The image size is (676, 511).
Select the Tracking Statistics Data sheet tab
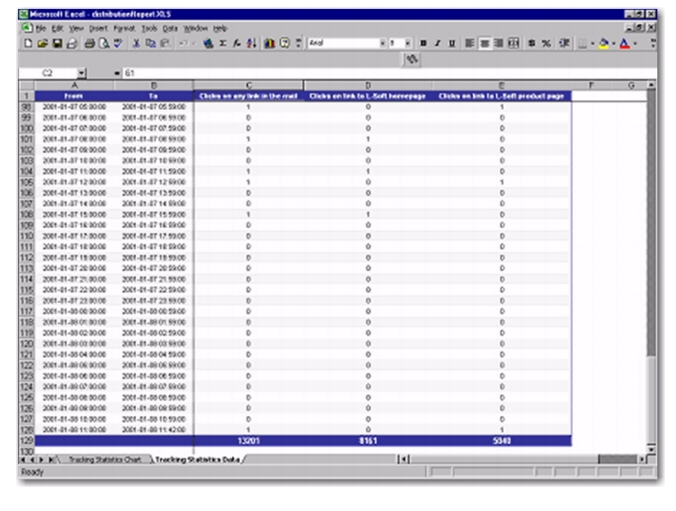[x=197, y=460]
